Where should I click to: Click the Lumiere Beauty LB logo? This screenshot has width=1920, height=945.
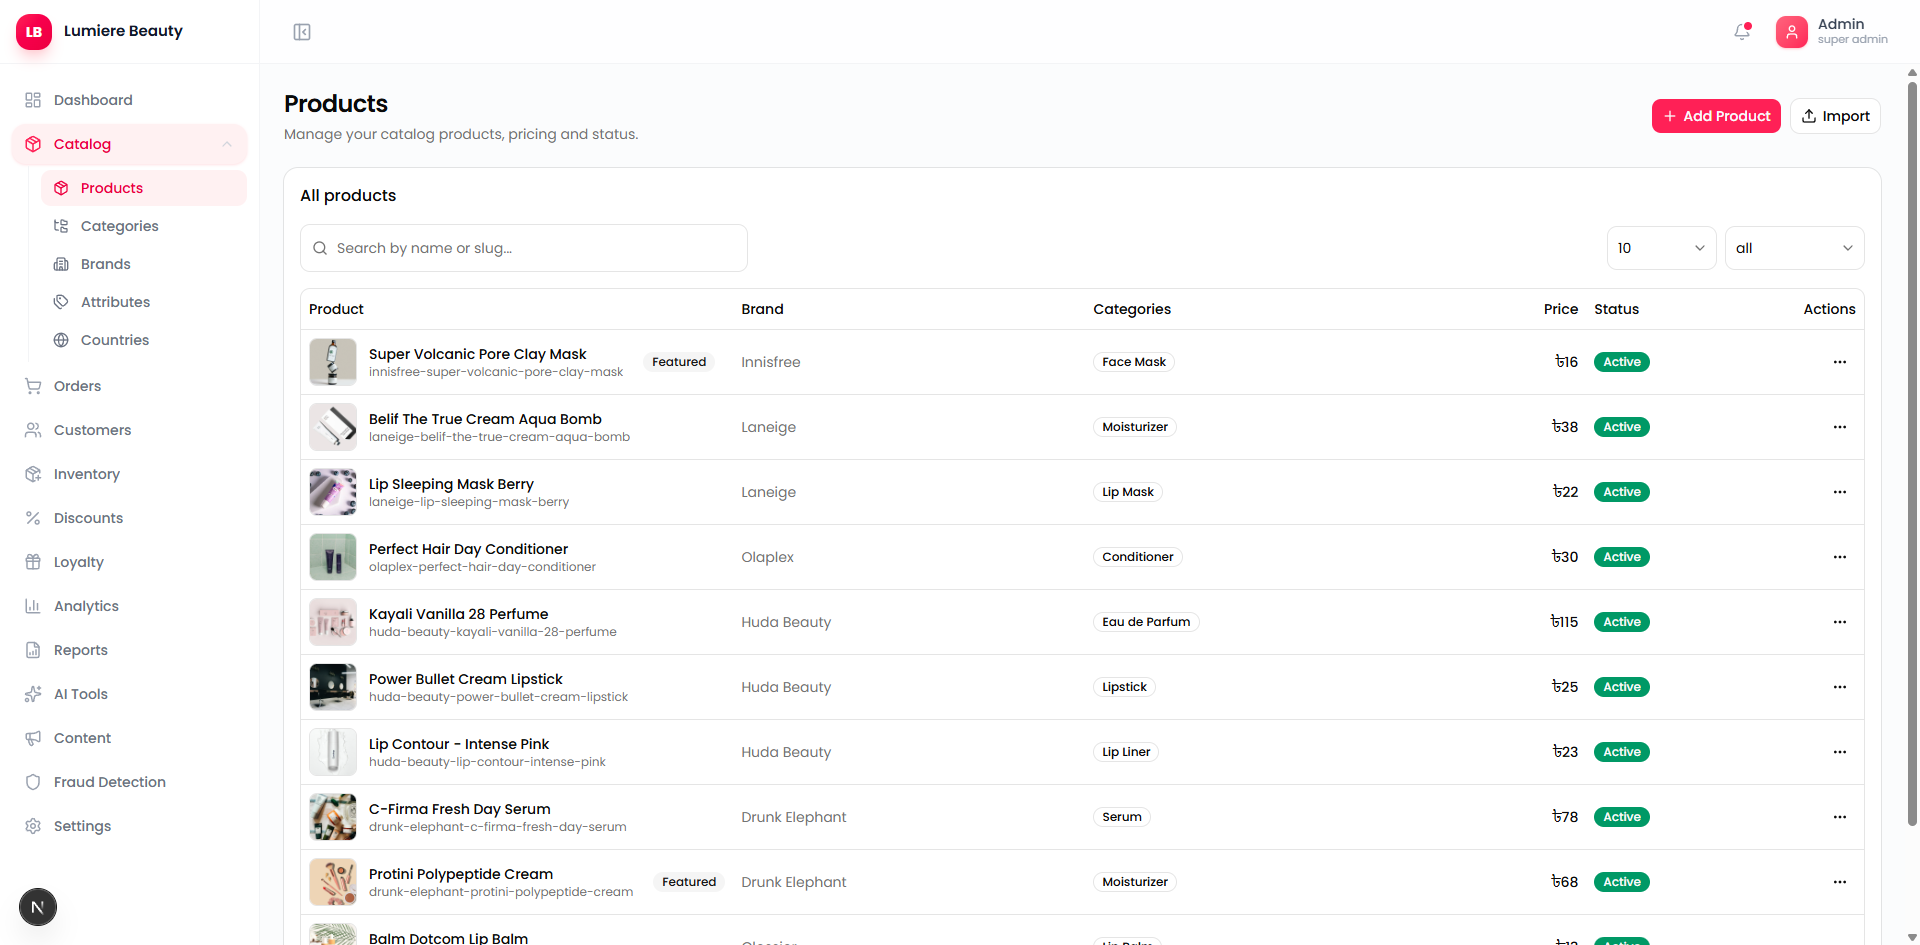click(34, 32)
